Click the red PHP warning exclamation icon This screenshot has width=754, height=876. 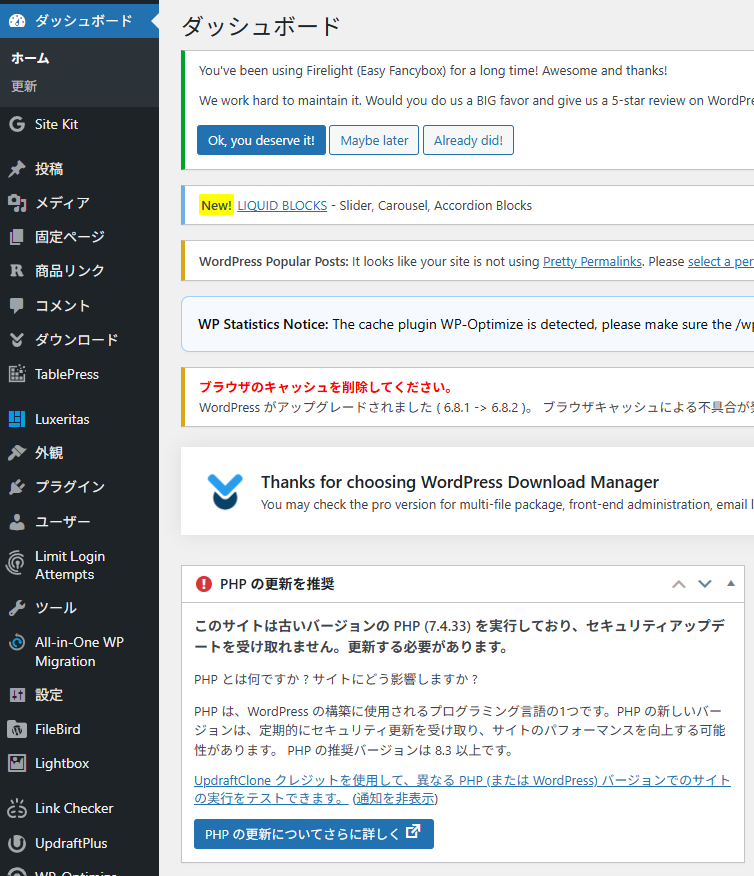(x=204, y=584)
